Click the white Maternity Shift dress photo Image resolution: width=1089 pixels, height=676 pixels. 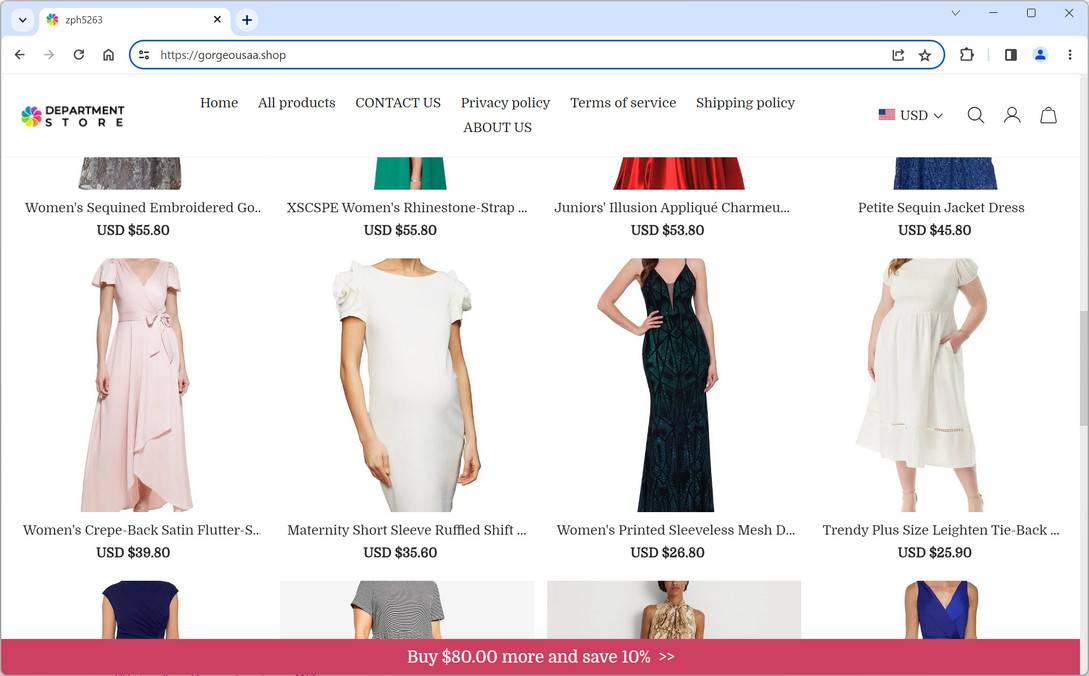(407, 385)
